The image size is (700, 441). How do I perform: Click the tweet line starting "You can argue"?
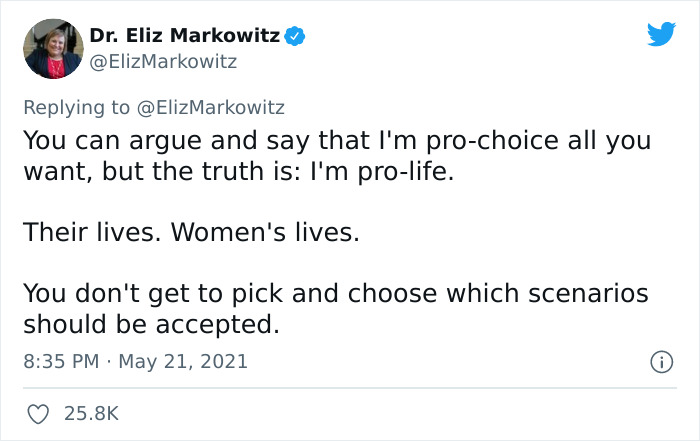pos(336,141)
